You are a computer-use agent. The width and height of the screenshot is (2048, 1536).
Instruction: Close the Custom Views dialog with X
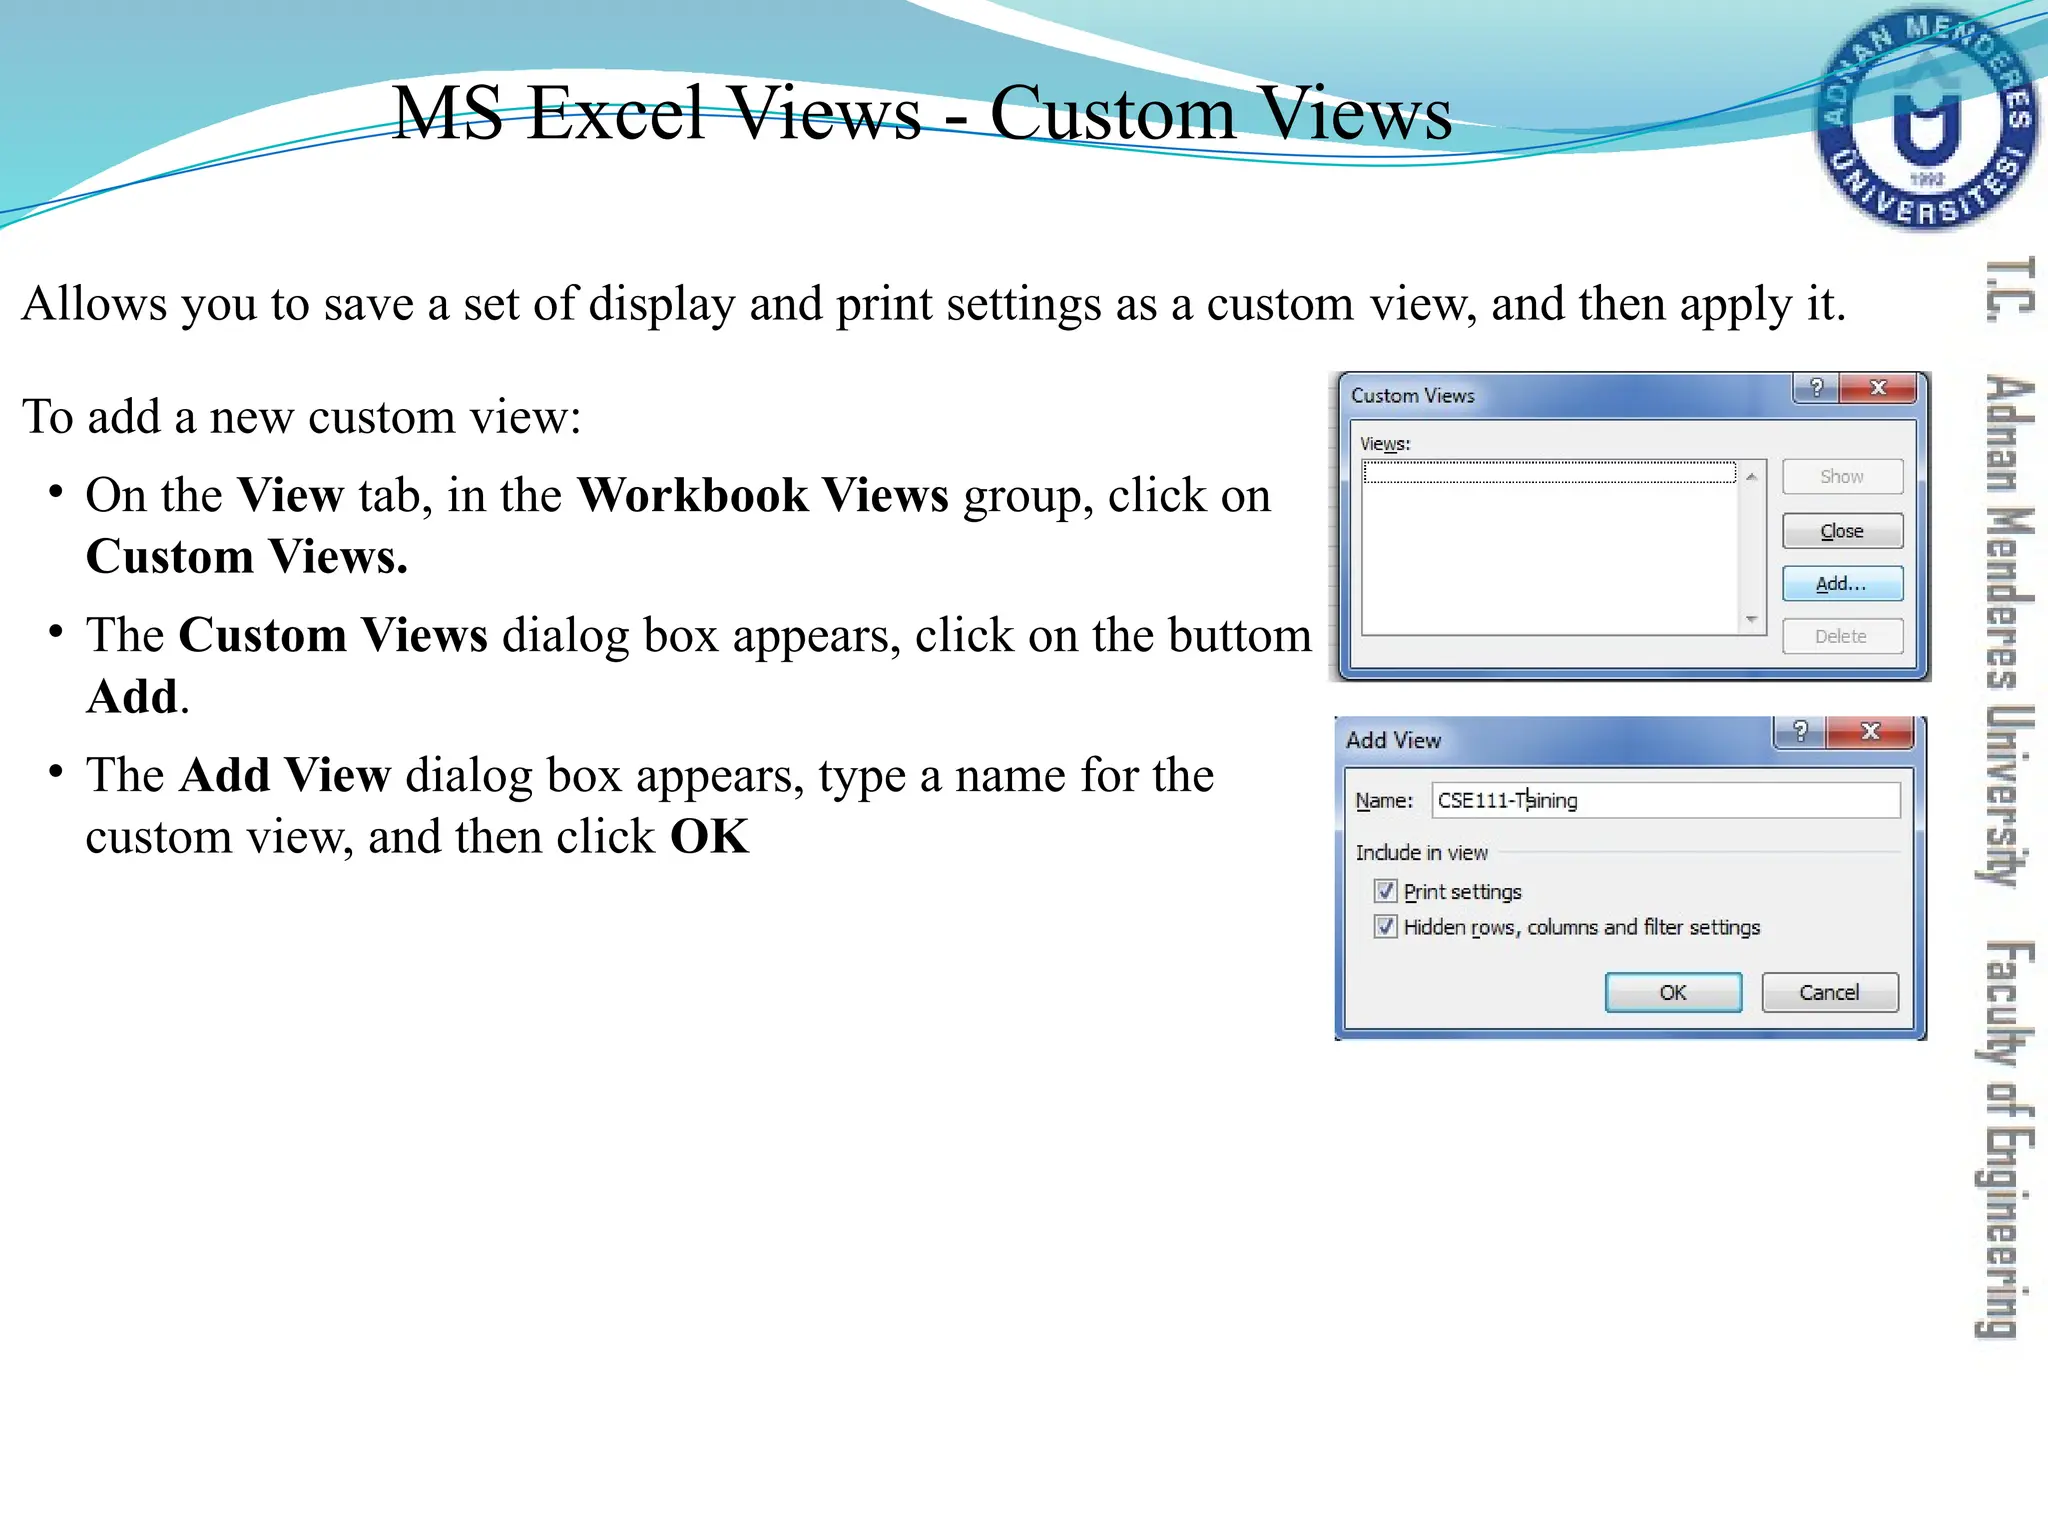pos(1878,387)
